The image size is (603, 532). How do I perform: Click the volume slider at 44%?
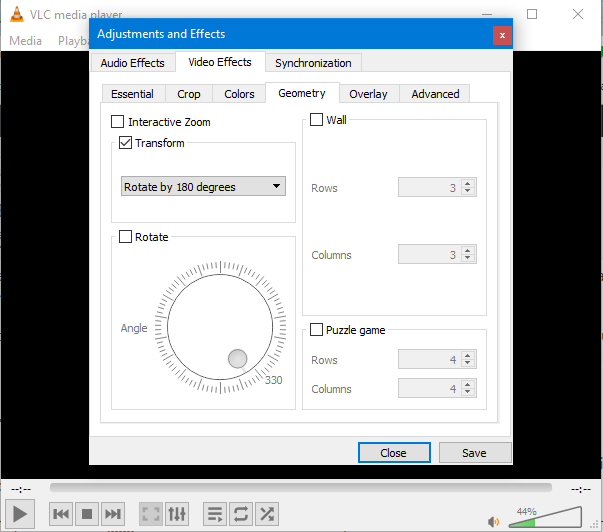[x=545, y=517]
